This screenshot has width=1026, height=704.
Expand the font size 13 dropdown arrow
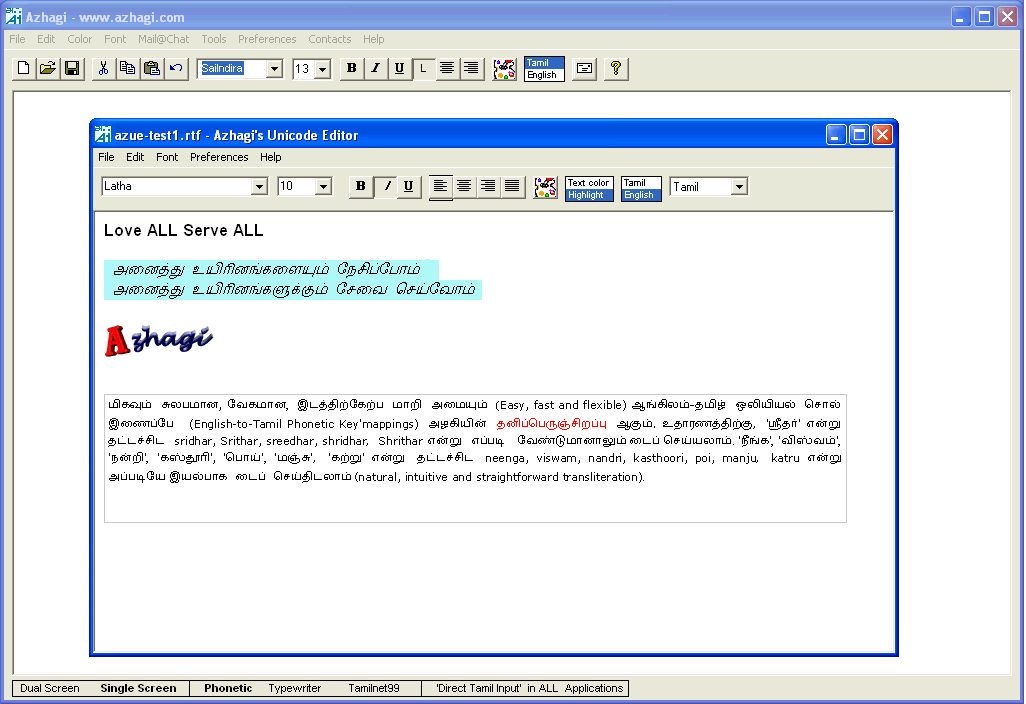[323, 69]
